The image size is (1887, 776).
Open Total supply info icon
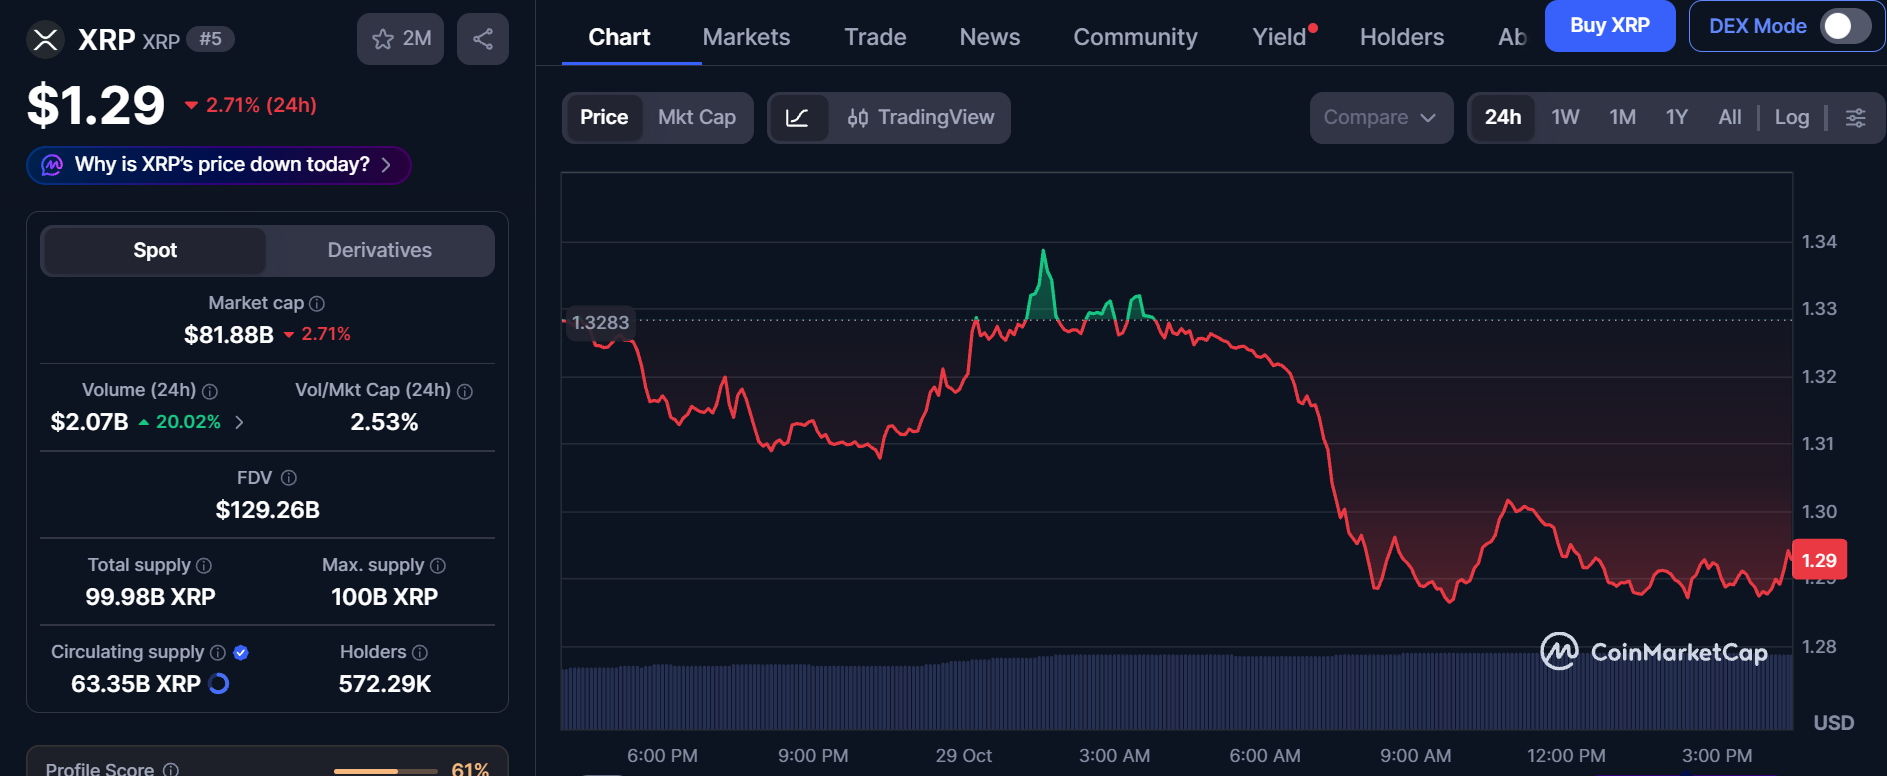pyautogui.click(x=204, y=566)
